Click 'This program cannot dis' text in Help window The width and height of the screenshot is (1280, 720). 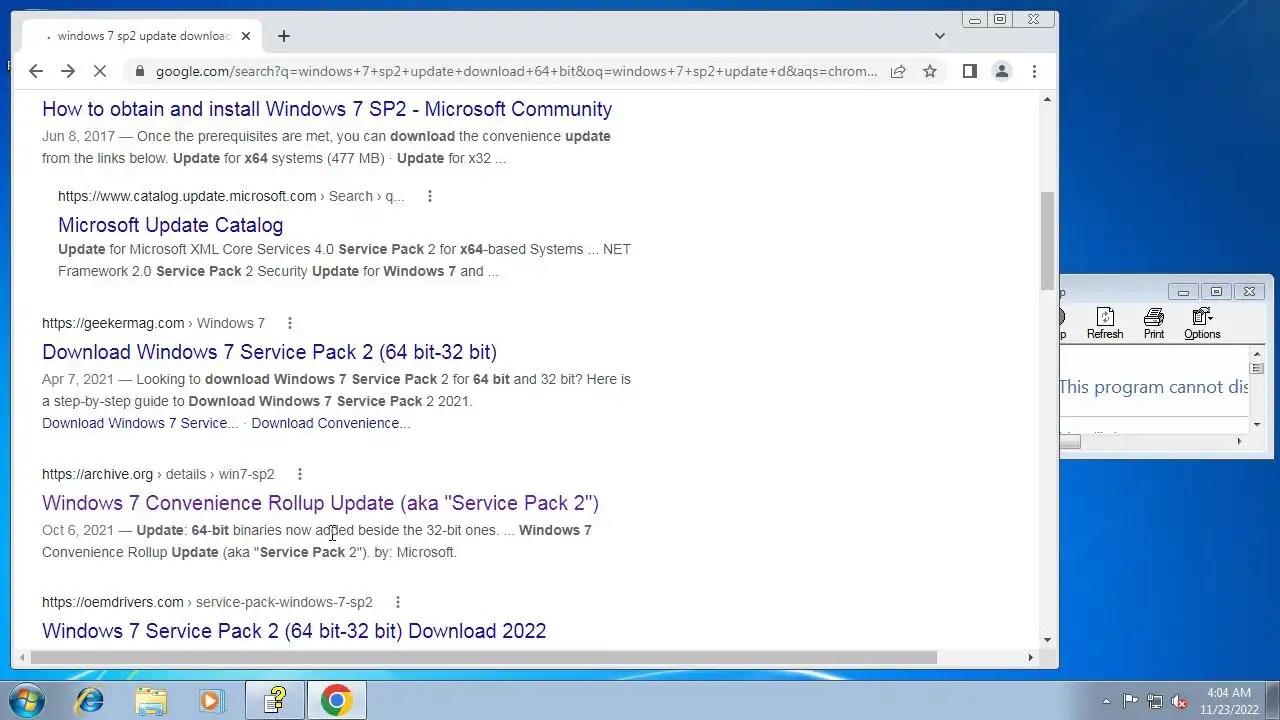tap(1153, 387)
